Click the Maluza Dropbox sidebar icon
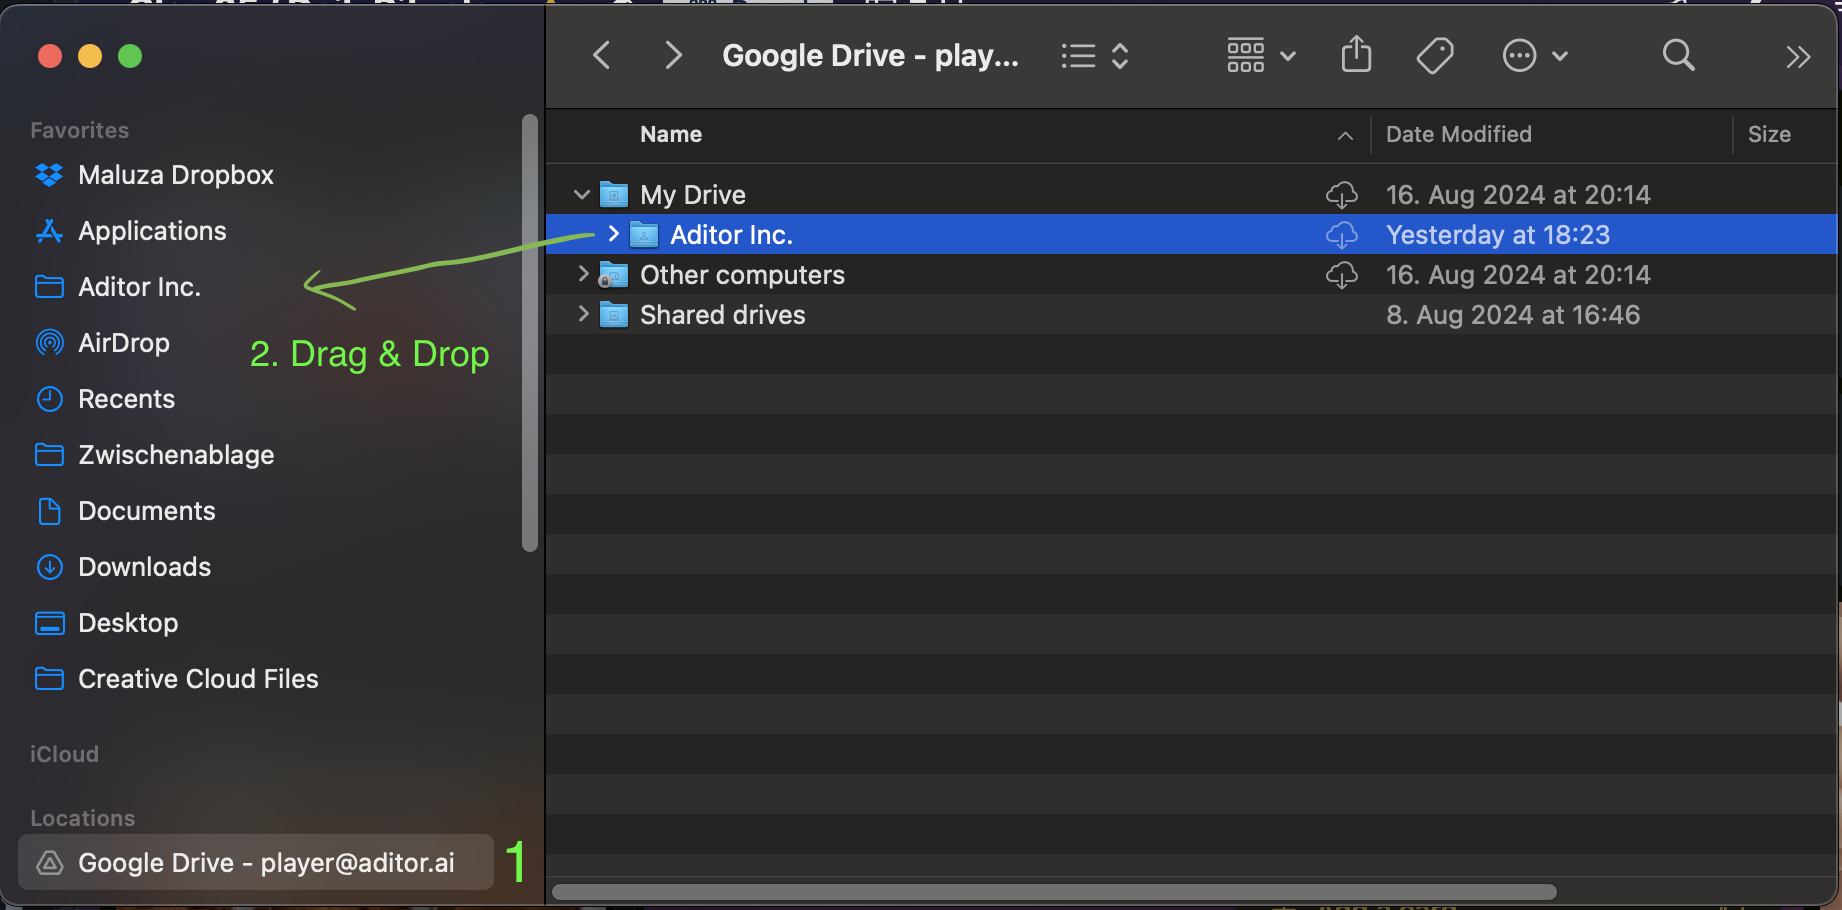1842x910 pixels. tap(49, 175)
